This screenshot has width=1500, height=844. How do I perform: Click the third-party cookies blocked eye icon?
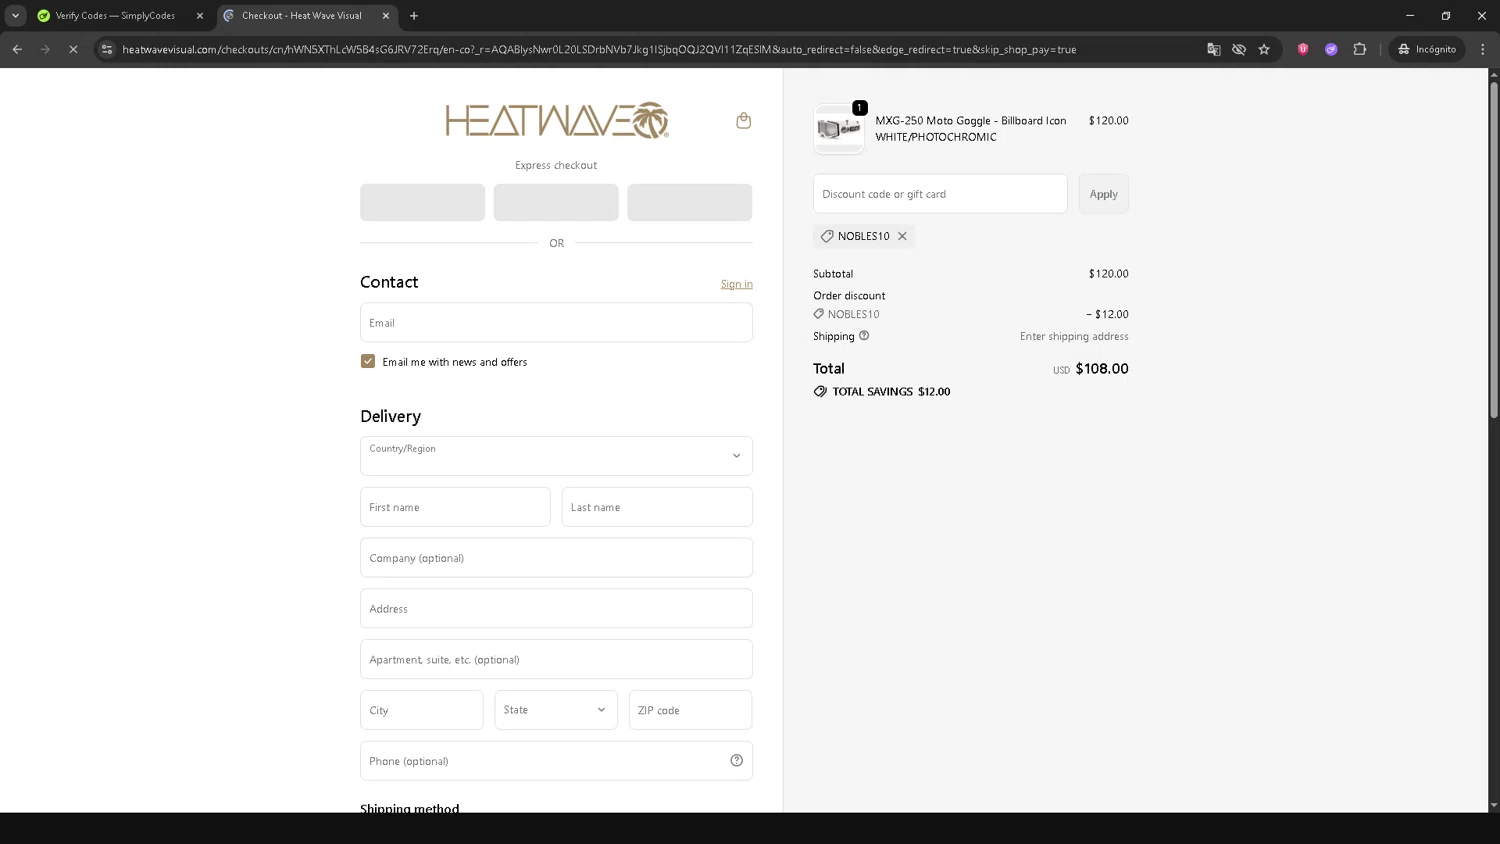coord(1239,49)
